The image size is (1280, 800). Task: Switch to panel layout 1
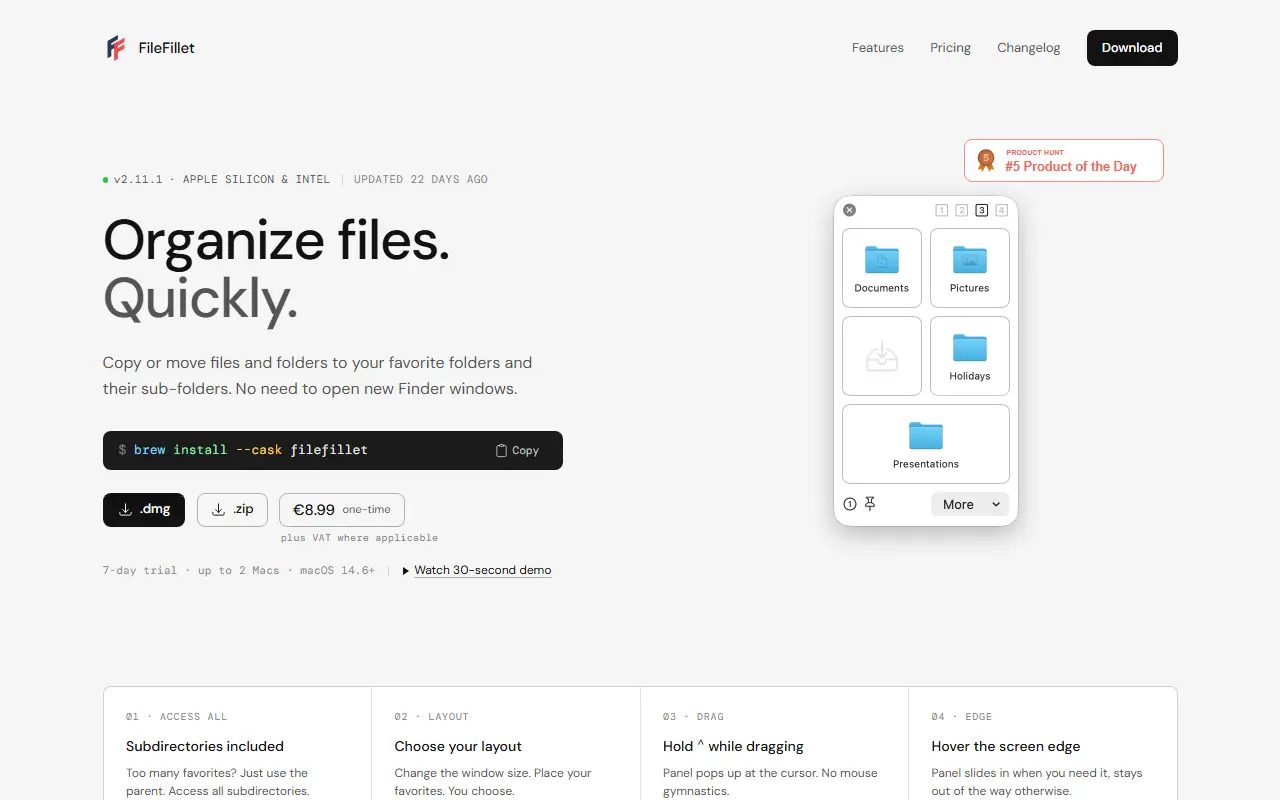(941, 210)
